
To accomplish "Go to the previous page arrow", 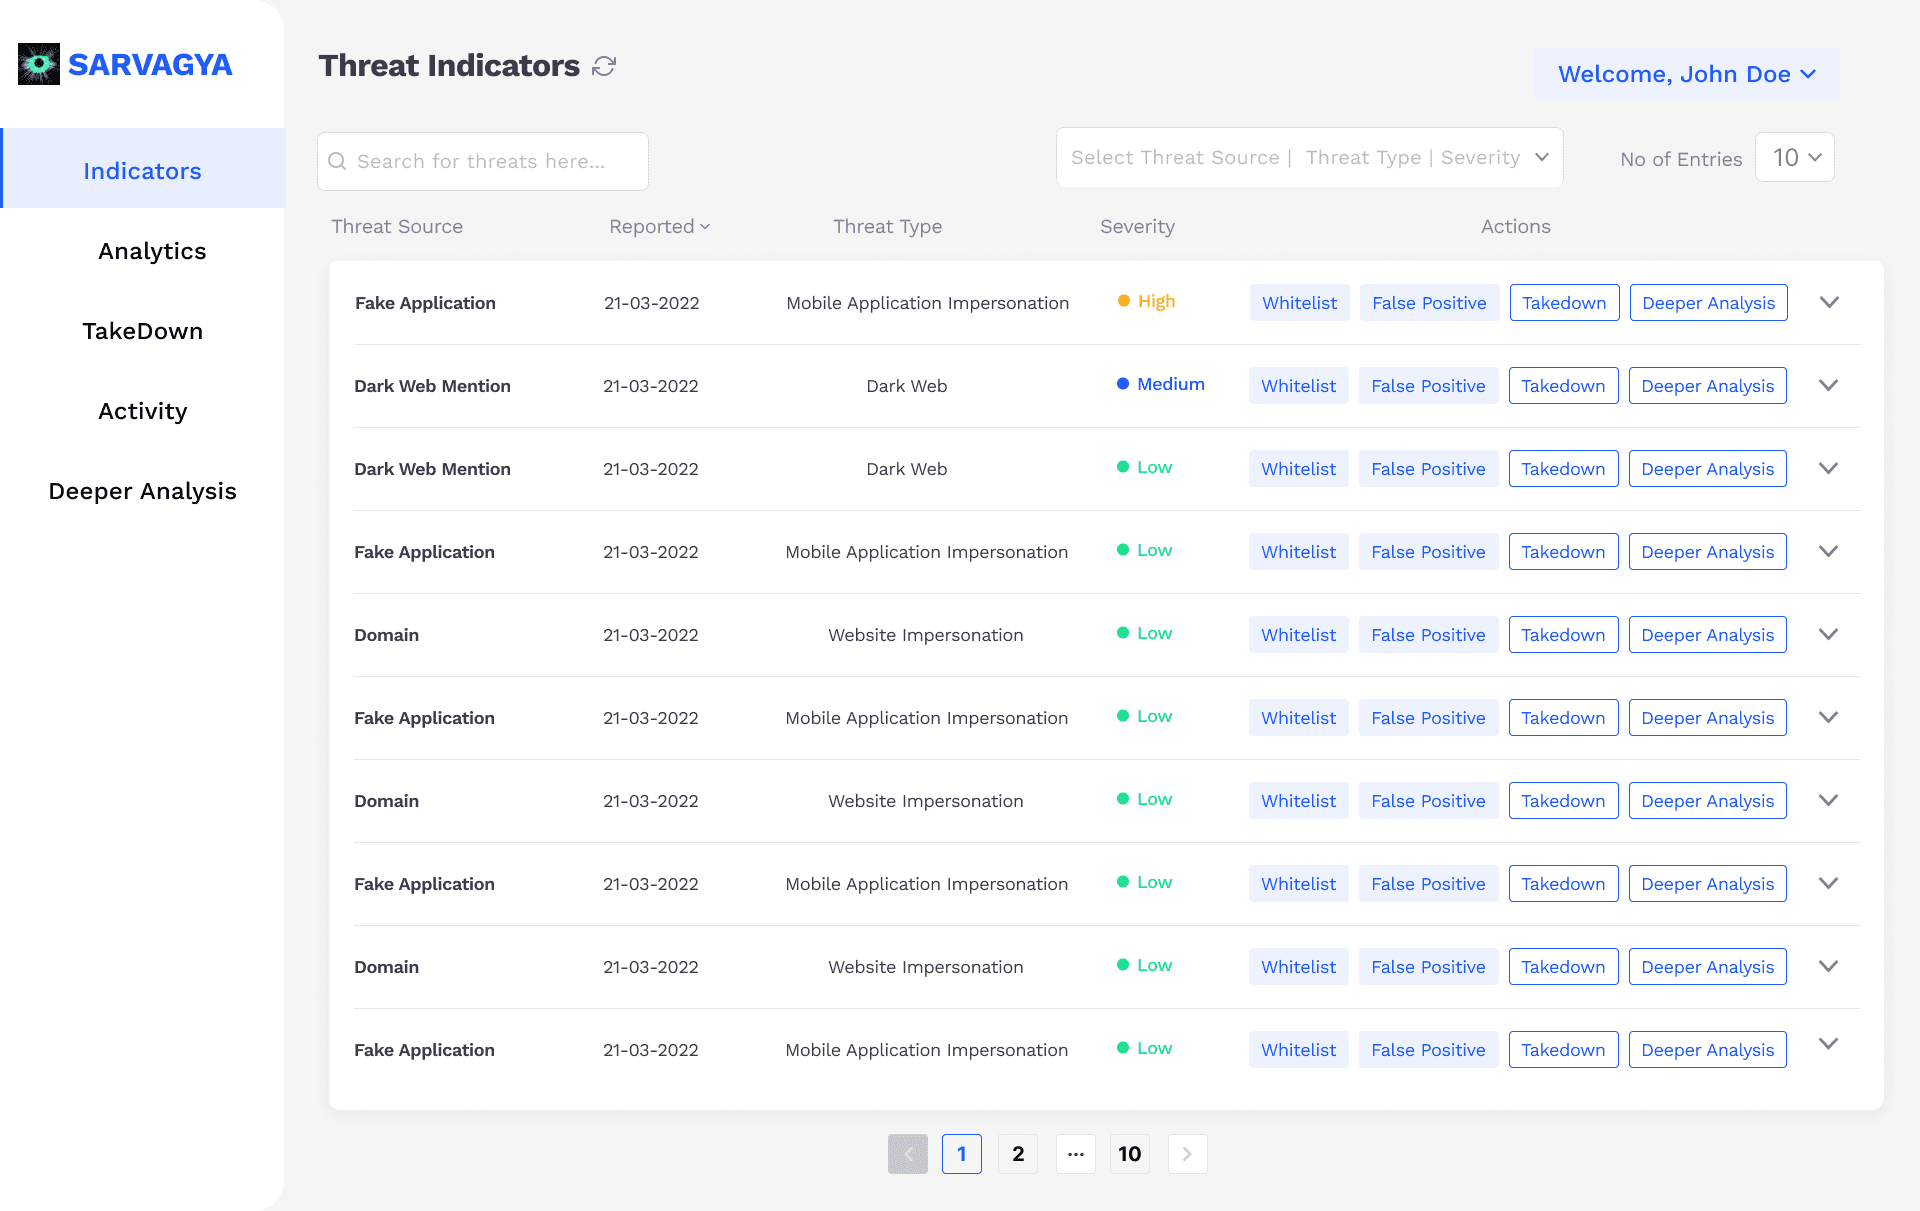I will click(908, 1154).
